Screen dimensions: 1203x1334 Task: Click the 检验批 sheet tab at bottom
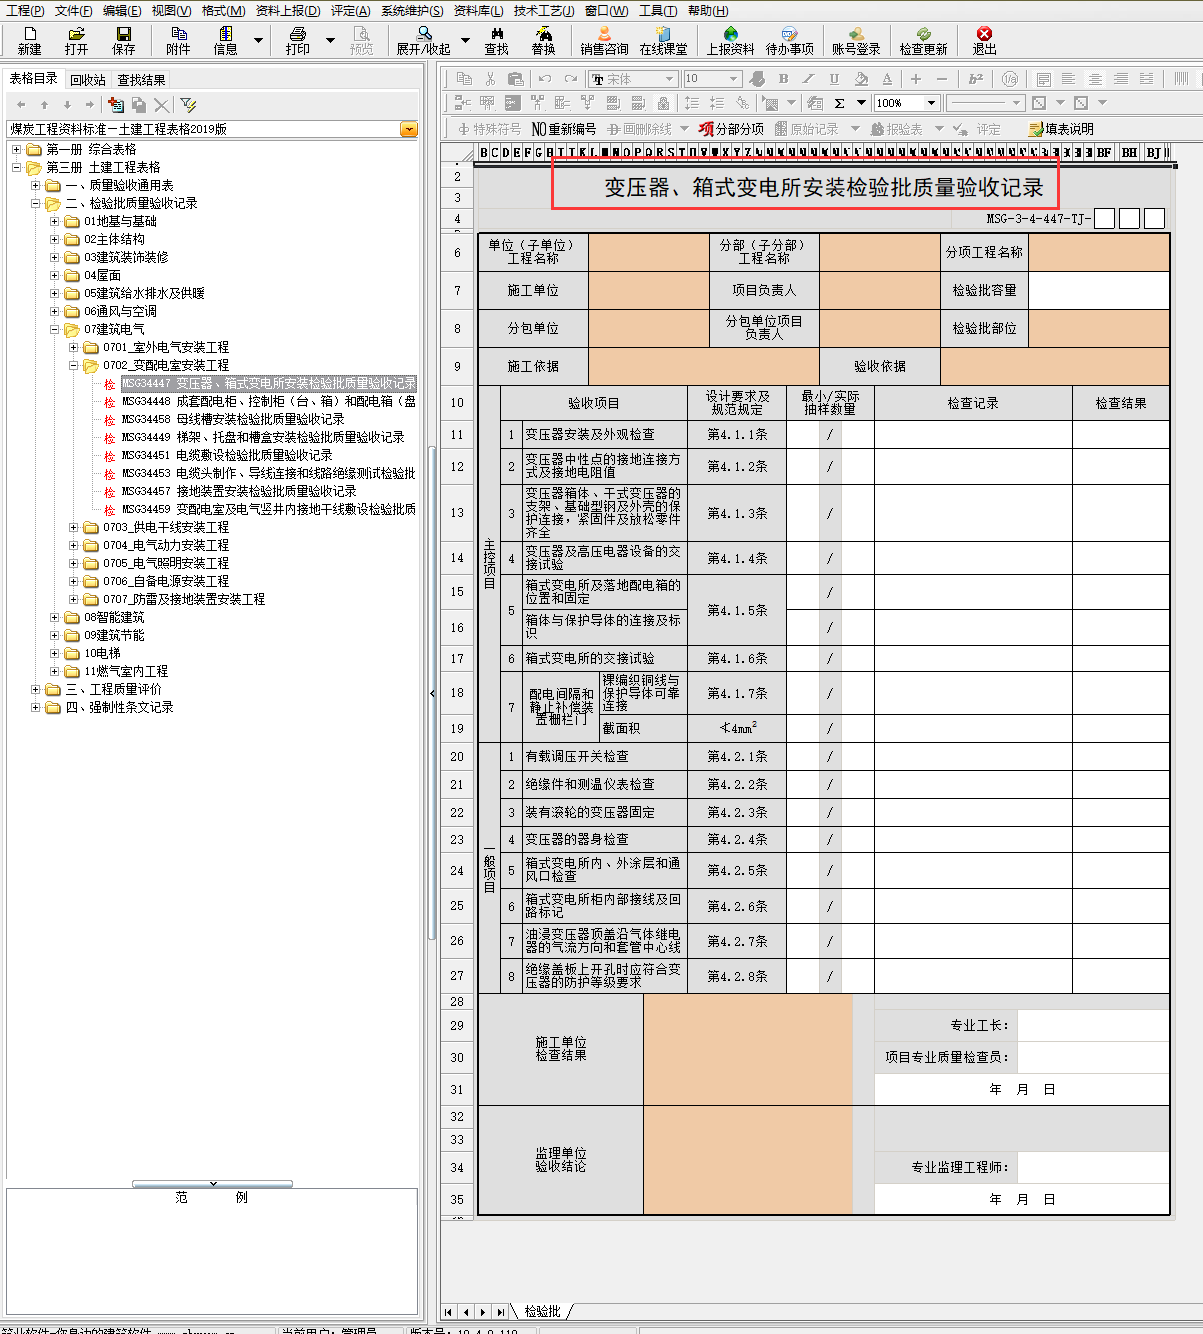[x=542, y=1311]
